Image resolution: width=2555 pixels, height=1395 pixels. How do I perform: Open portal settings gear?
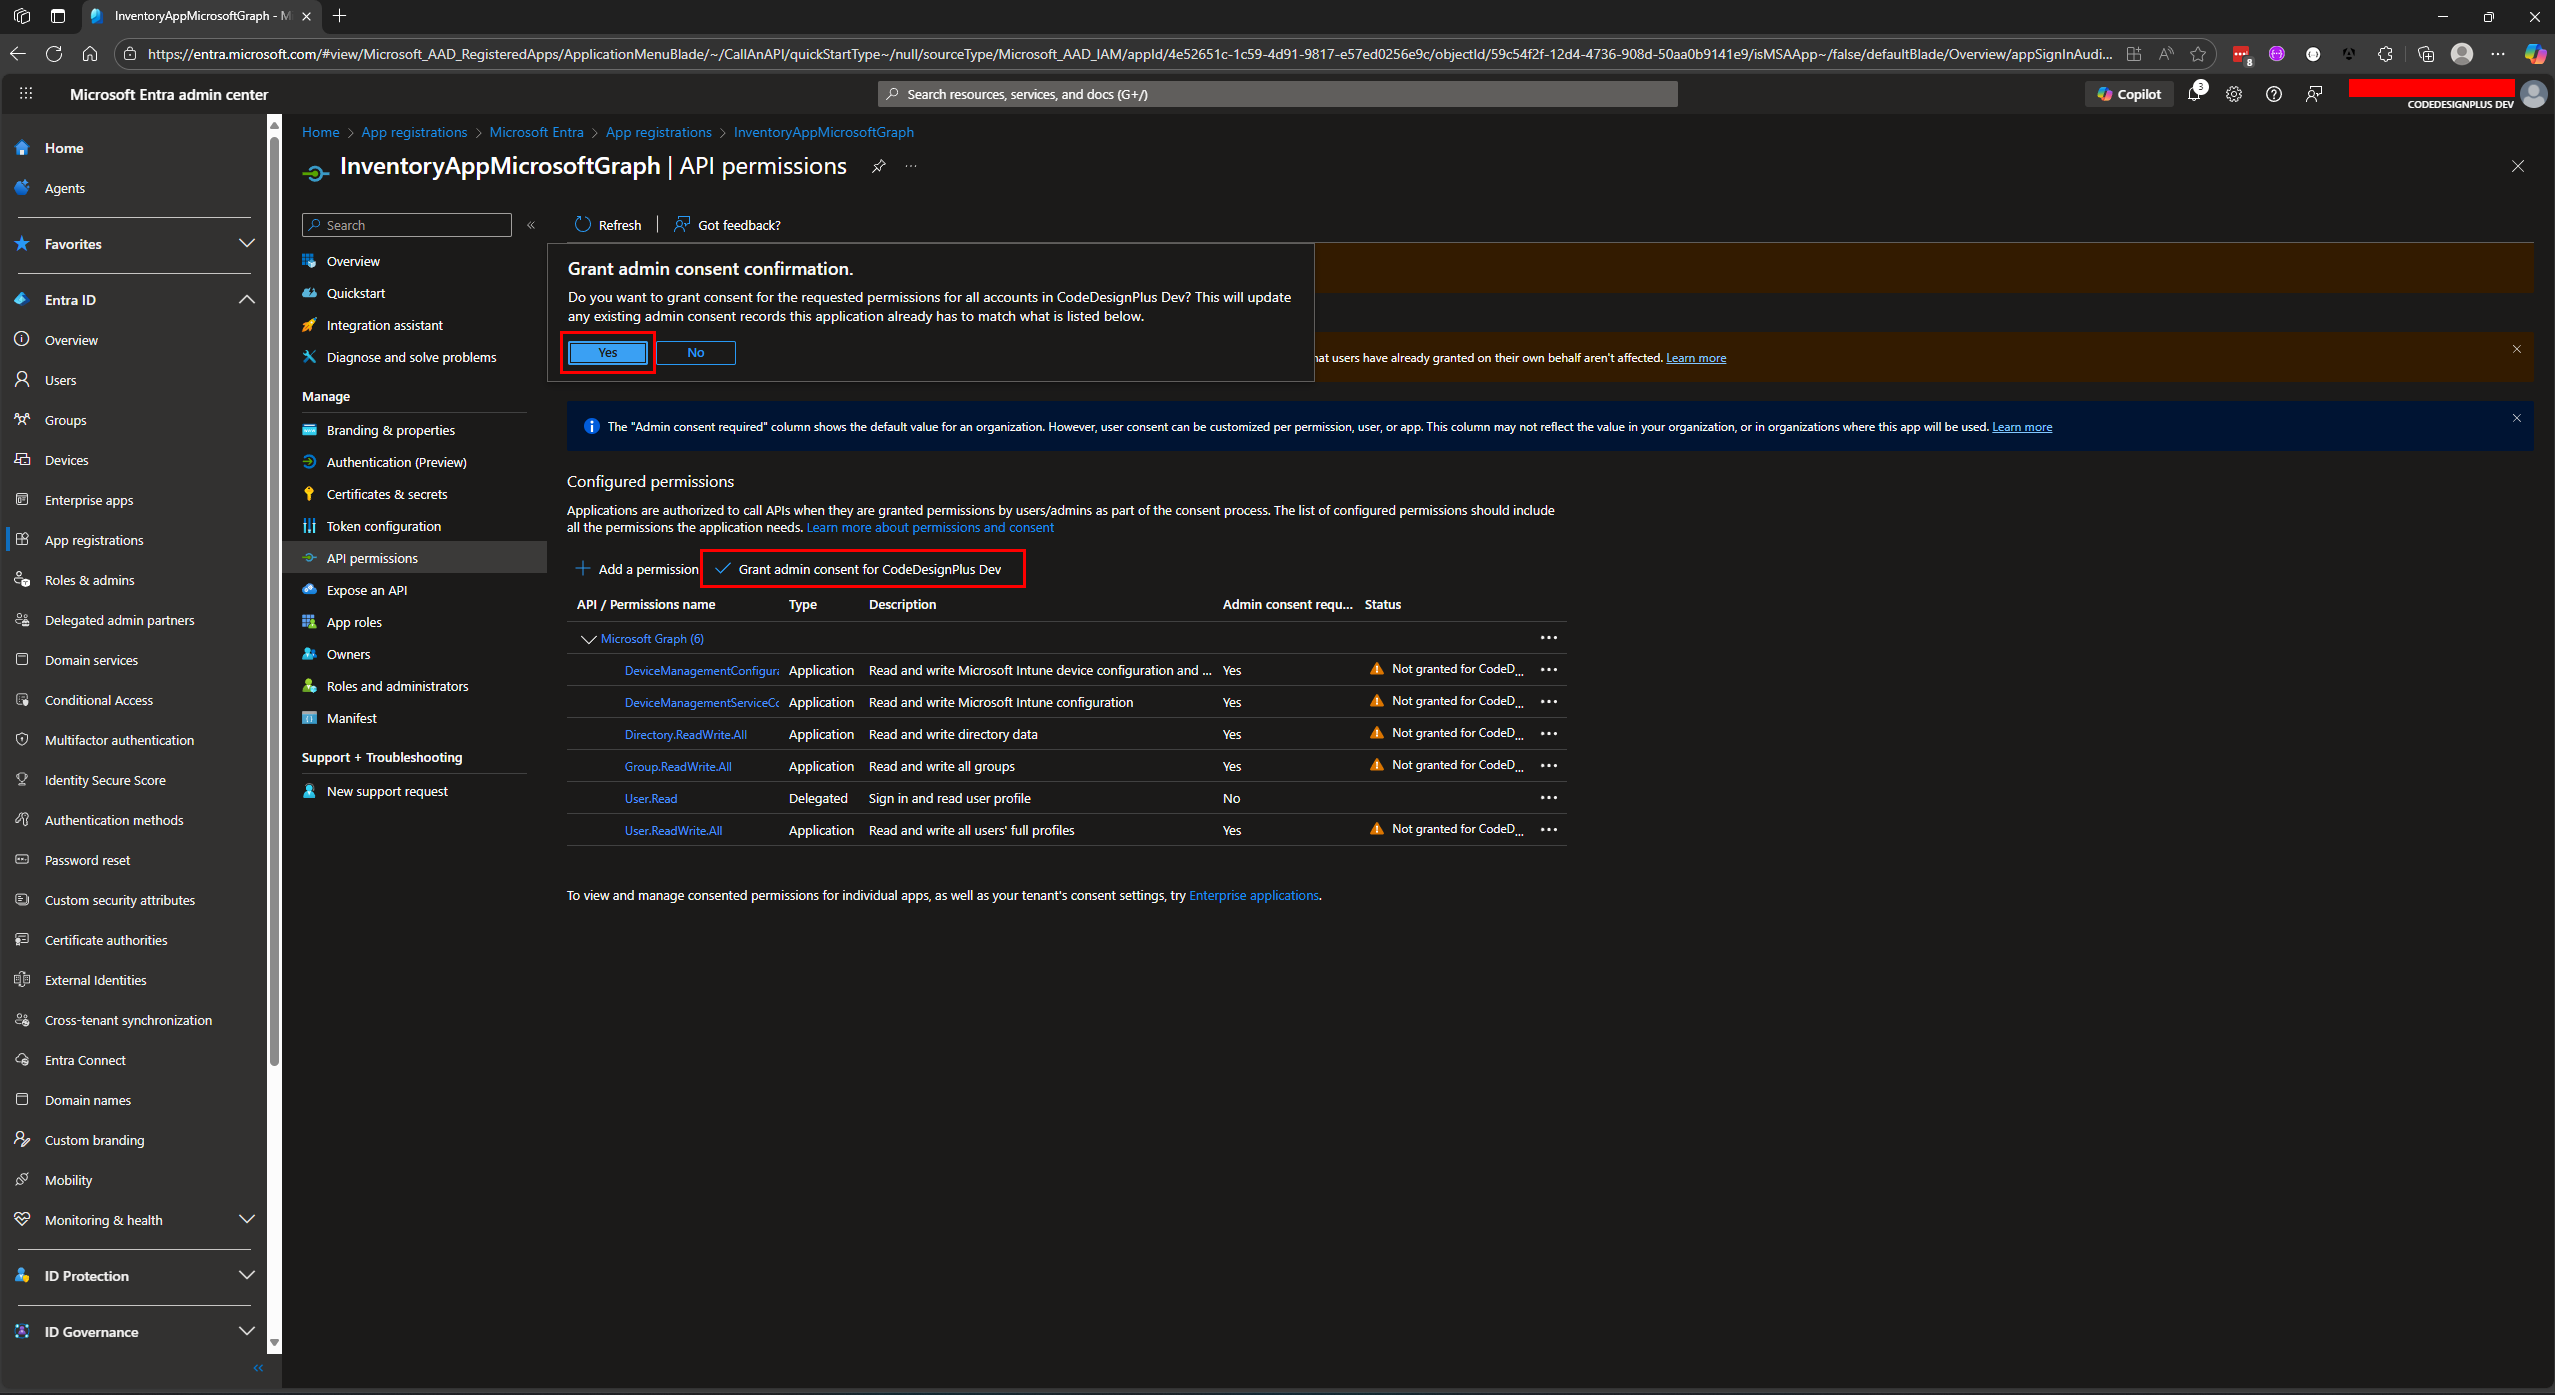[x=2234, y=94]
